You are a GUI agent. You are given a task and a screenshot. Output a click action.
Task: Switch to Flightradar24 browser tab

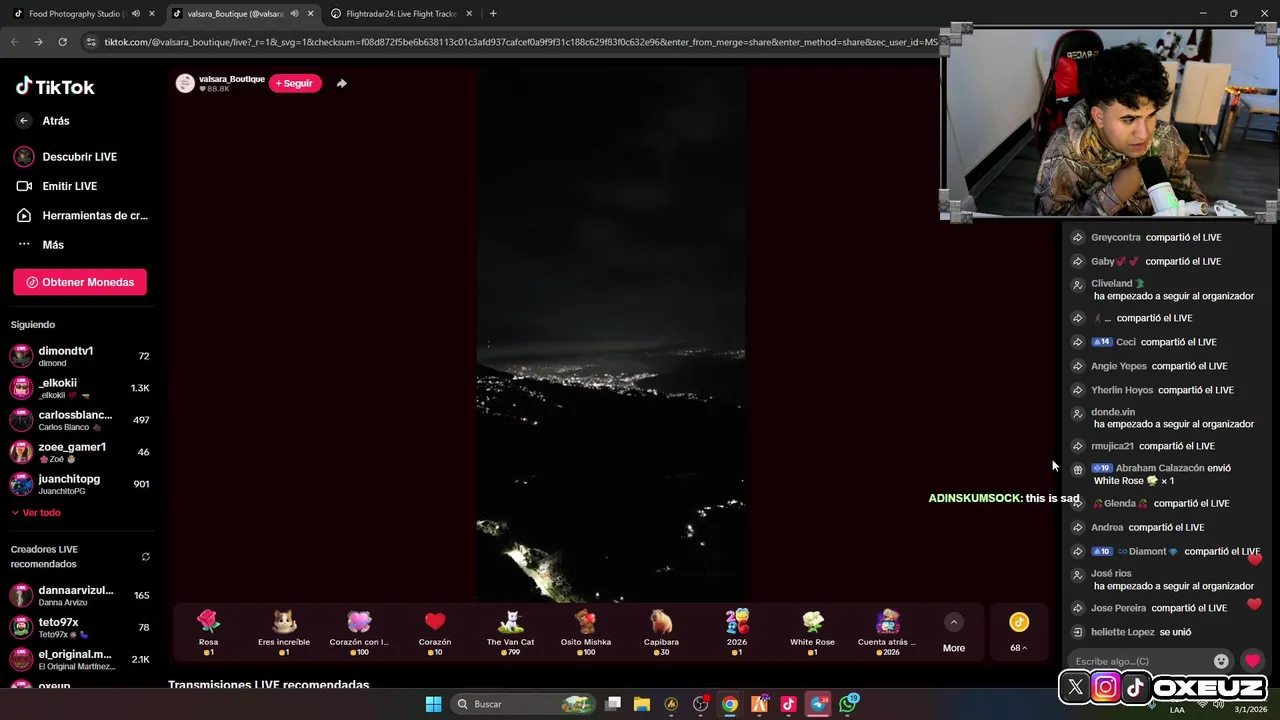400,14
